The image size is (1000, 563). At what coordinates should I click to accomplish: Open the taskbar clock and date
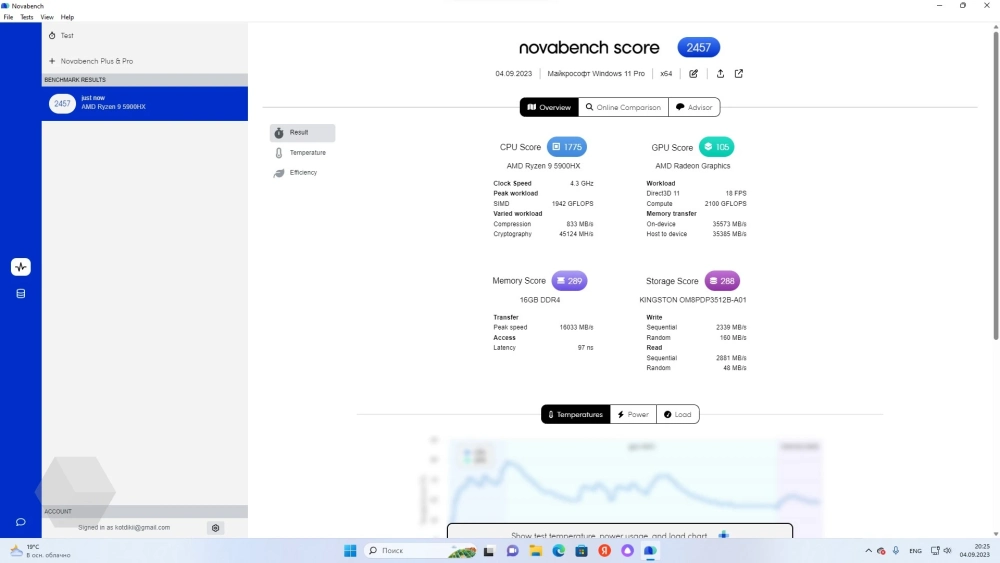tap(974, 551)
